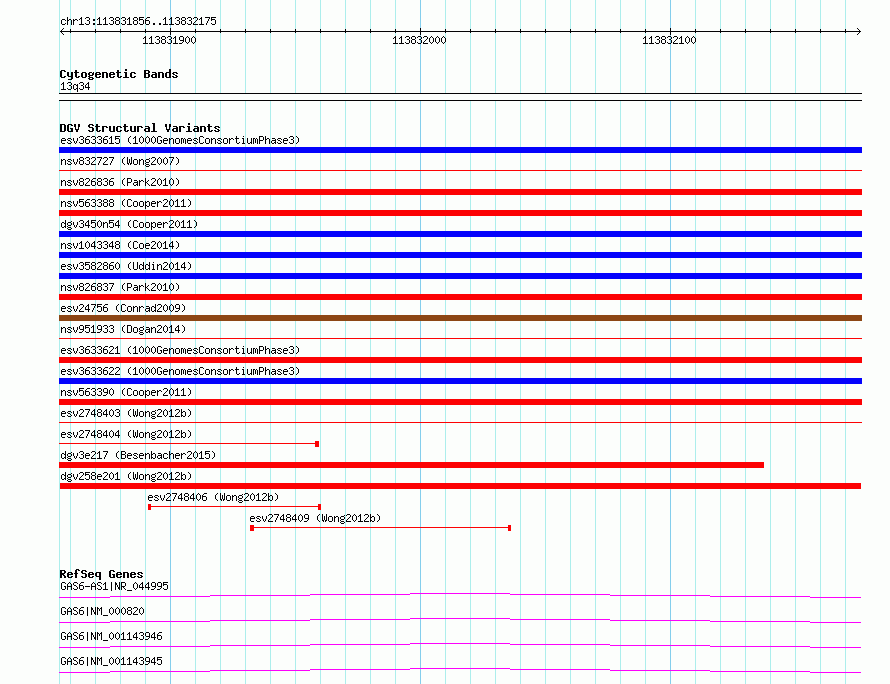Select the 13q34 band label

point(75,87)
